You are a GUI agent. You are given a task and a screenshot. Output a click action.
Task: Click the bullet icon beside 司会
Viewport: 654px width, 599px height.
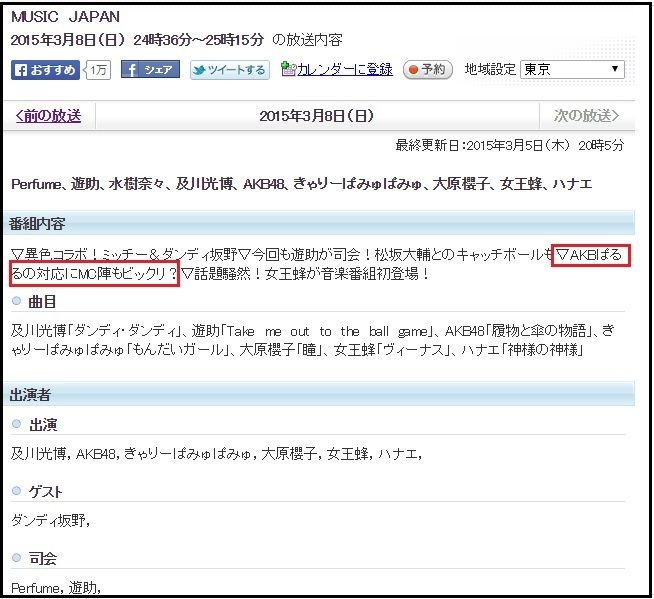pos(16,557)
